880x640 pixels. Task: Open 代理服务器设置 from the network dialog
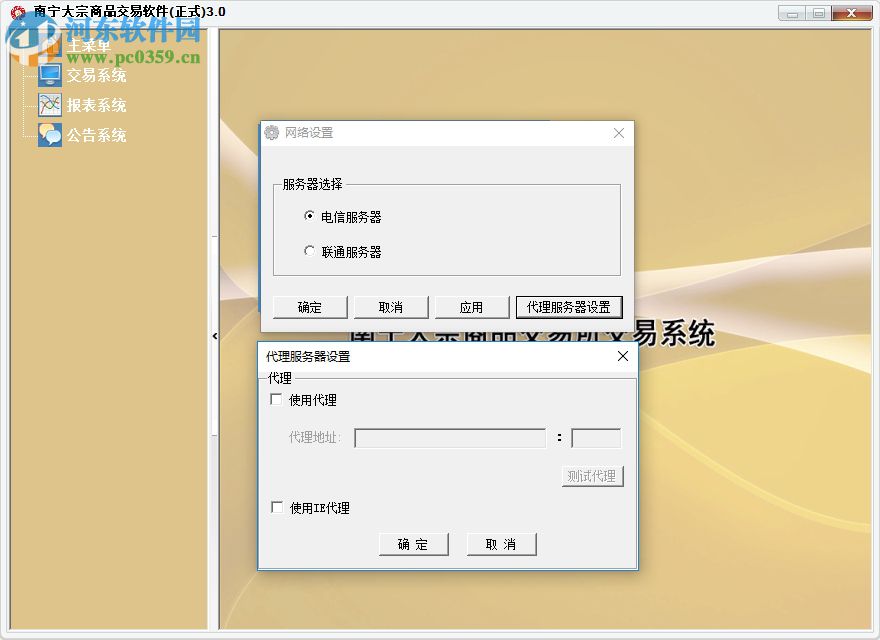click(x=569, y=307)
